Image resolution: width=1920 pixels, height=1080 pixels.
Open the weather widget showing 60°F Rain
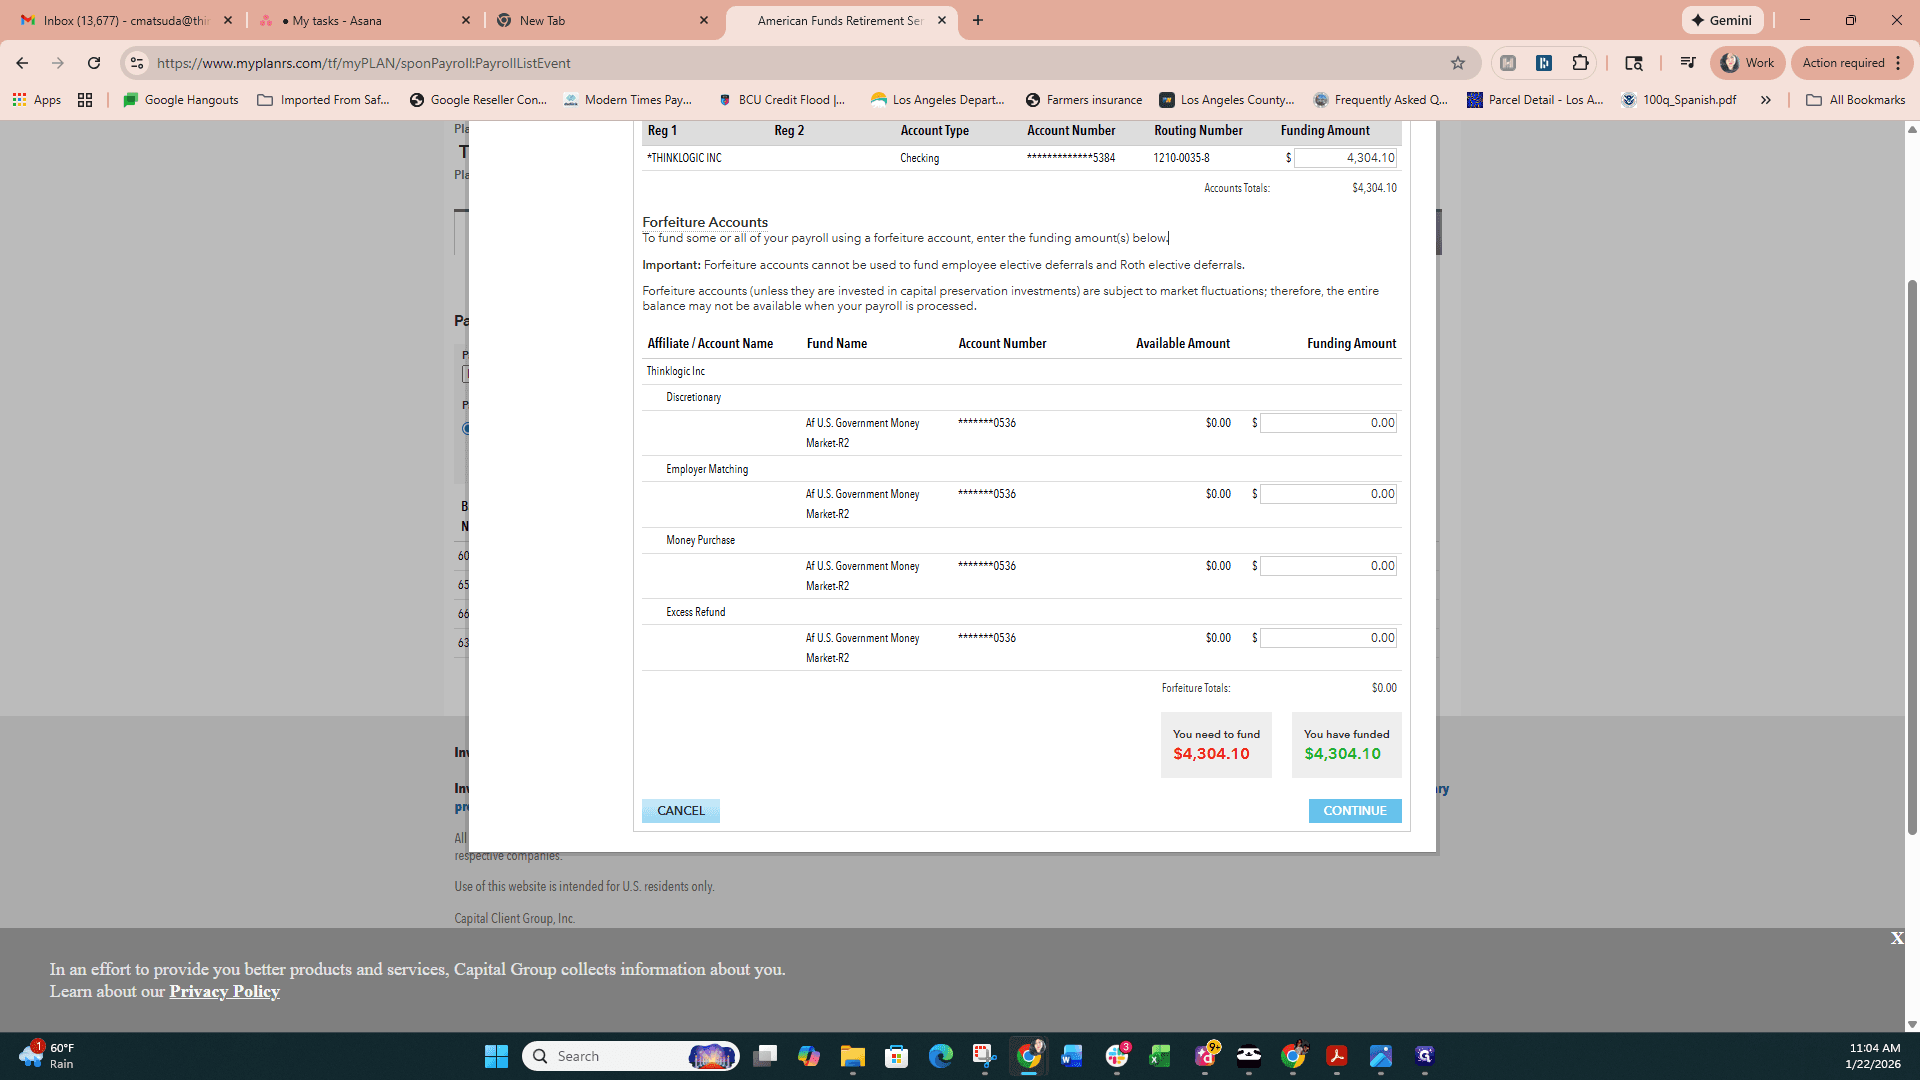pyautogui.click(x=47, y=1056)
